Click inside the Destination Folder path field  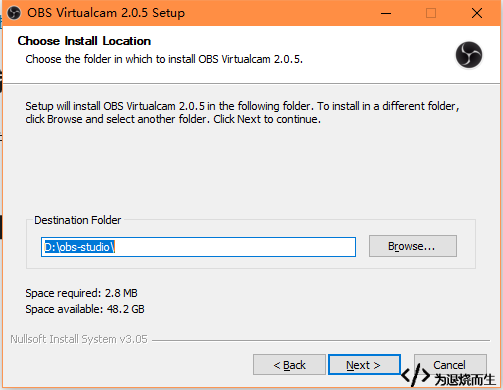(198, 247)
